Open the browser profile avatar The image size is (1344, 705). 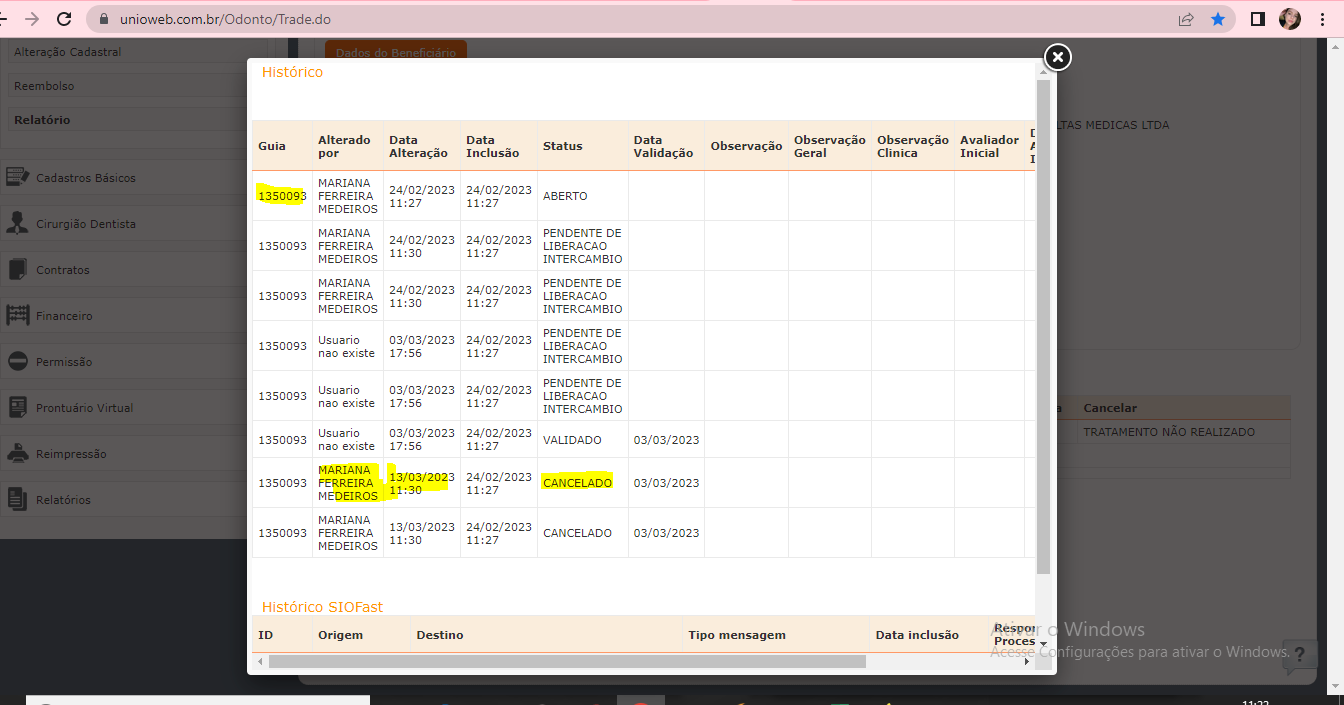point(1290,19)
